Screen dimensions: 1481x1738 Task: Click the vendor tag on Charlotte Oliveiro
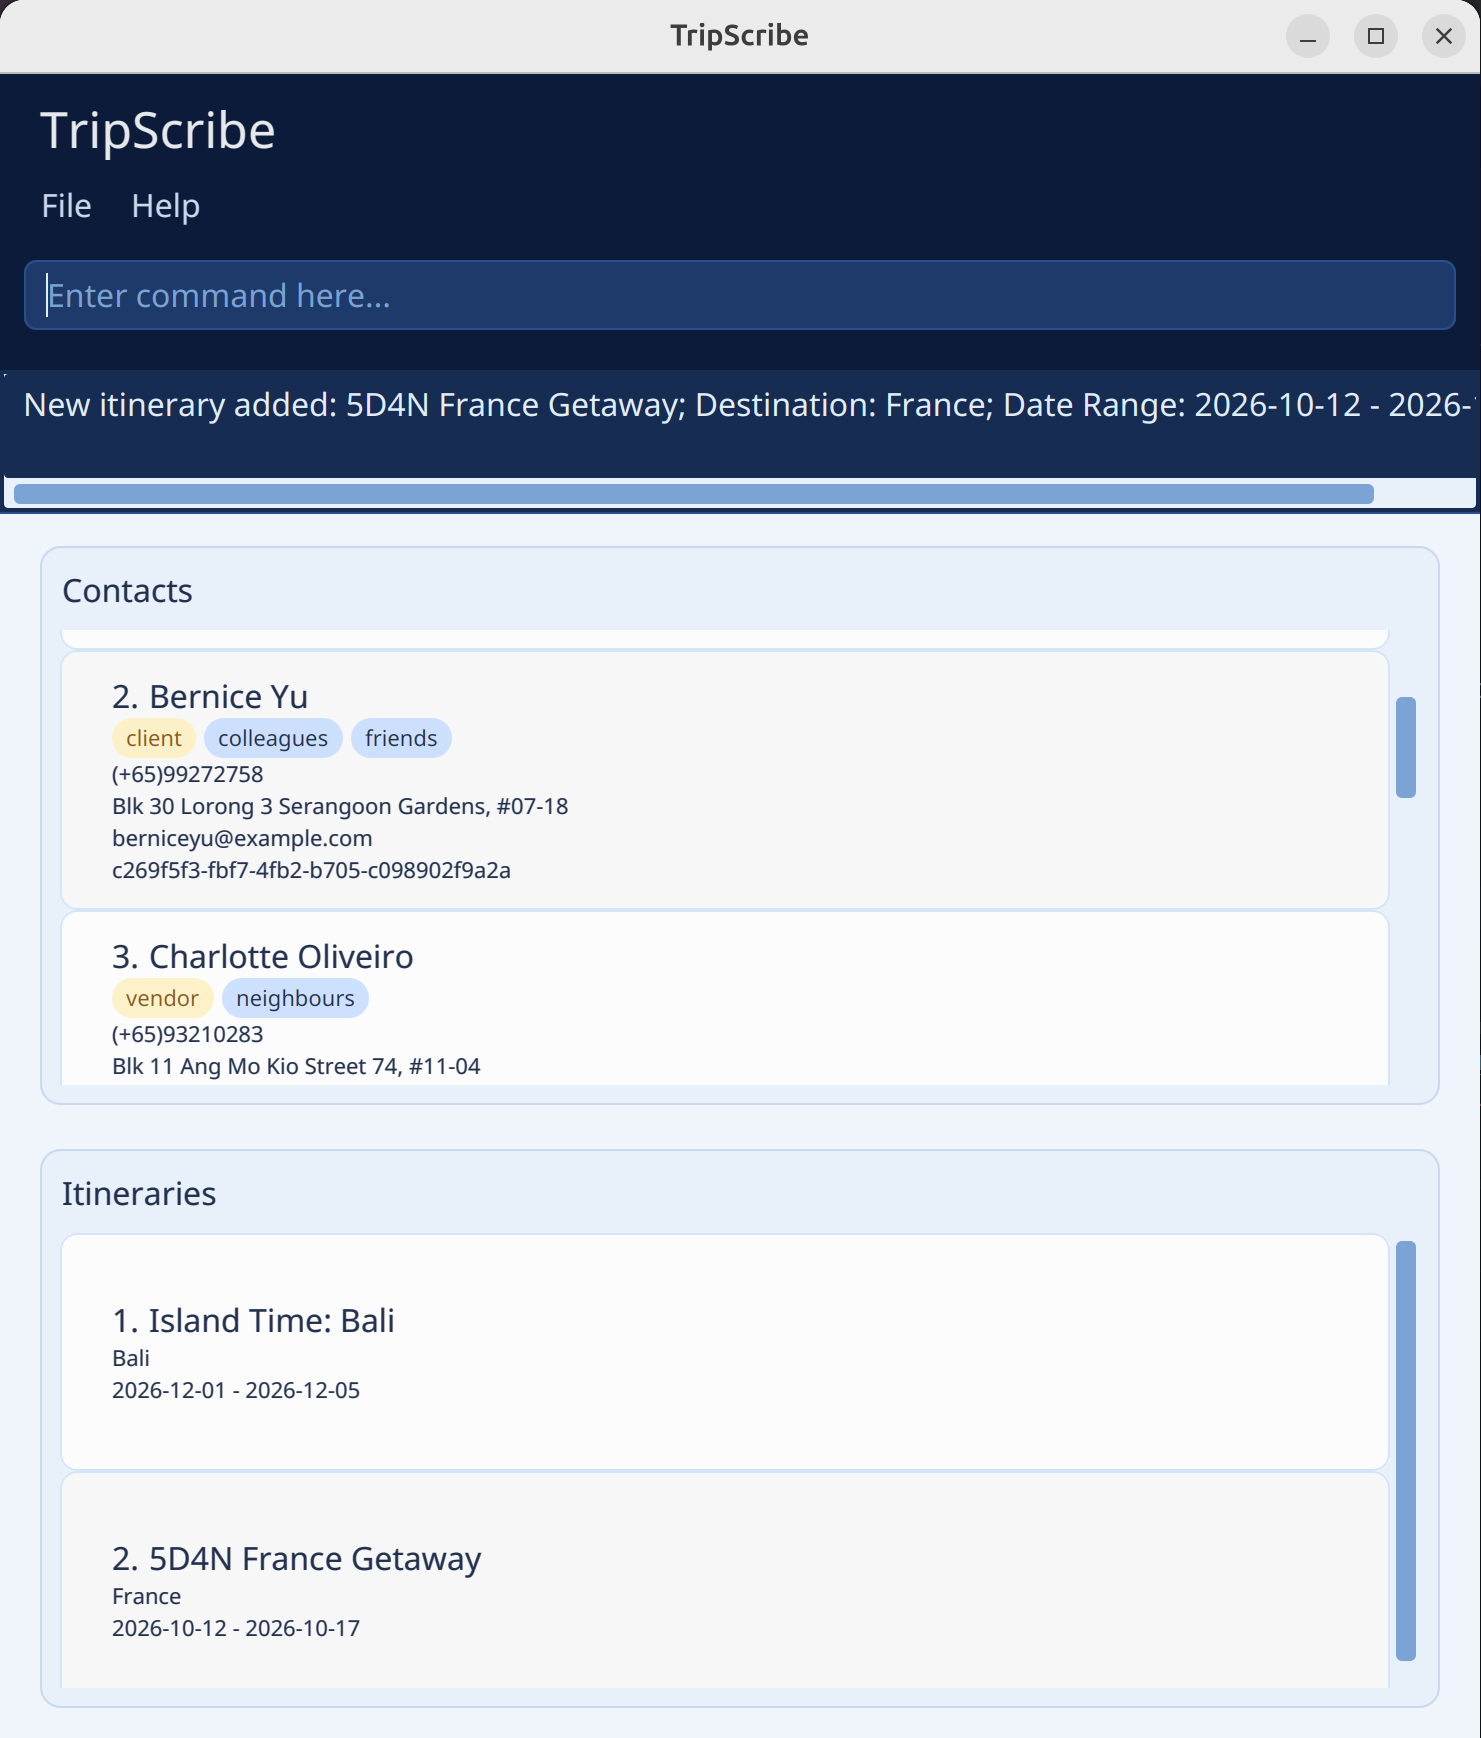(x=162, y=999)
